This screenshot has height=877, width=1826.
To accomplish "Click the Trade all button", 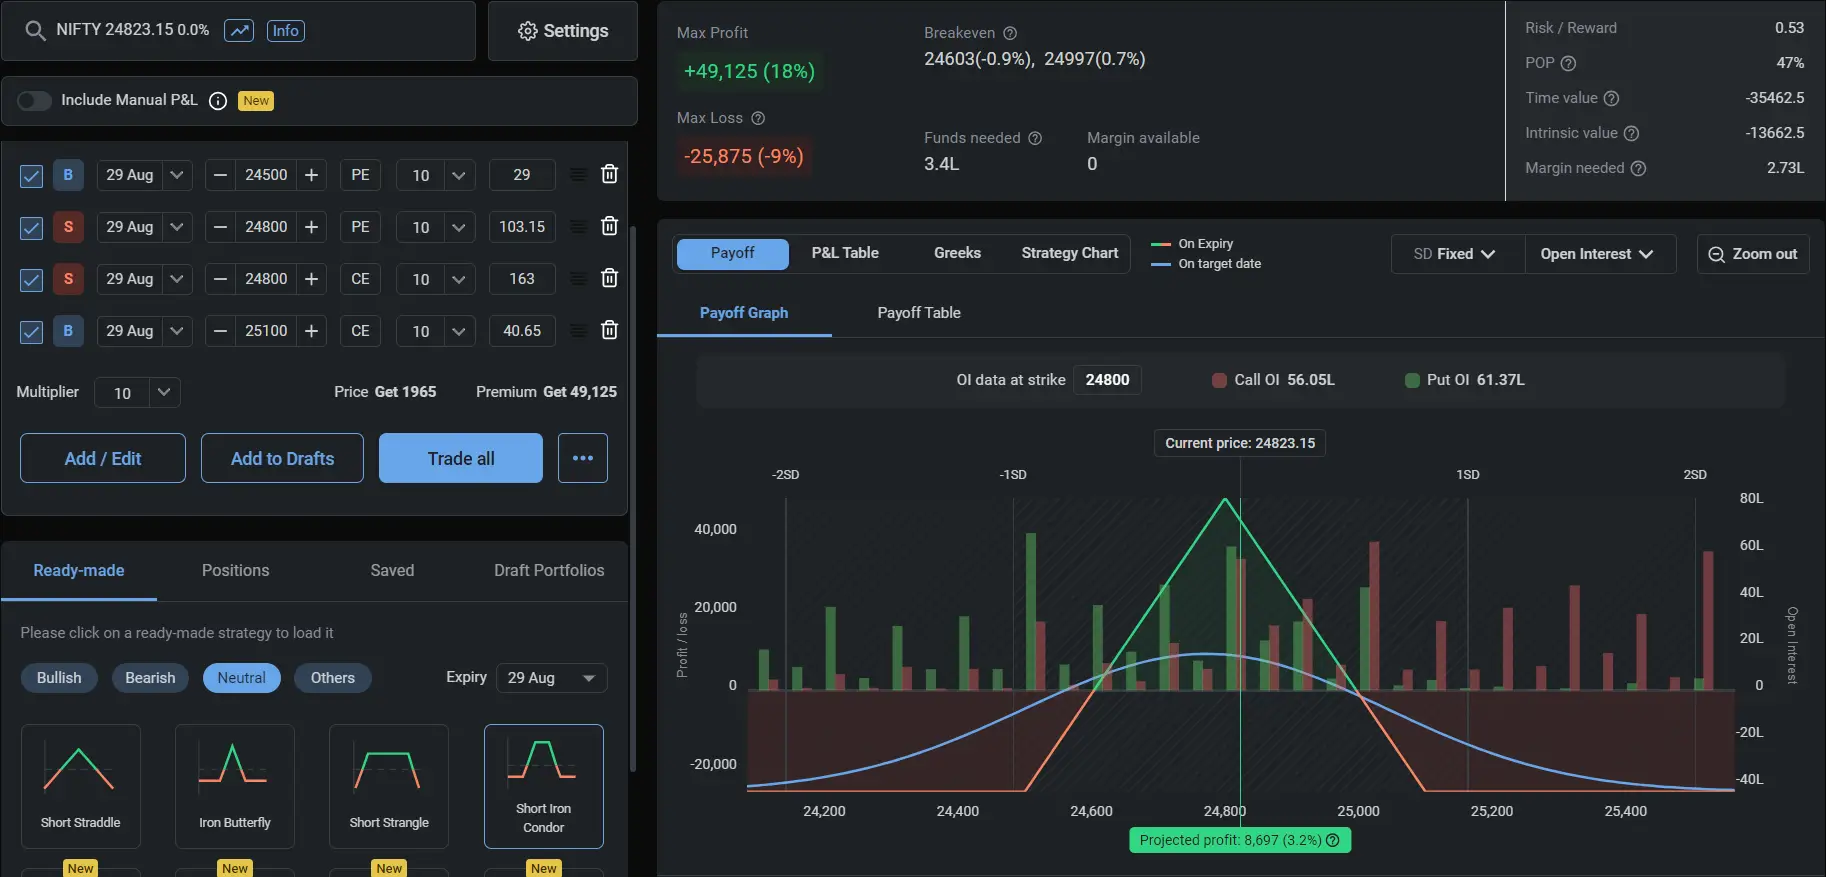I will tap(461, 458).
